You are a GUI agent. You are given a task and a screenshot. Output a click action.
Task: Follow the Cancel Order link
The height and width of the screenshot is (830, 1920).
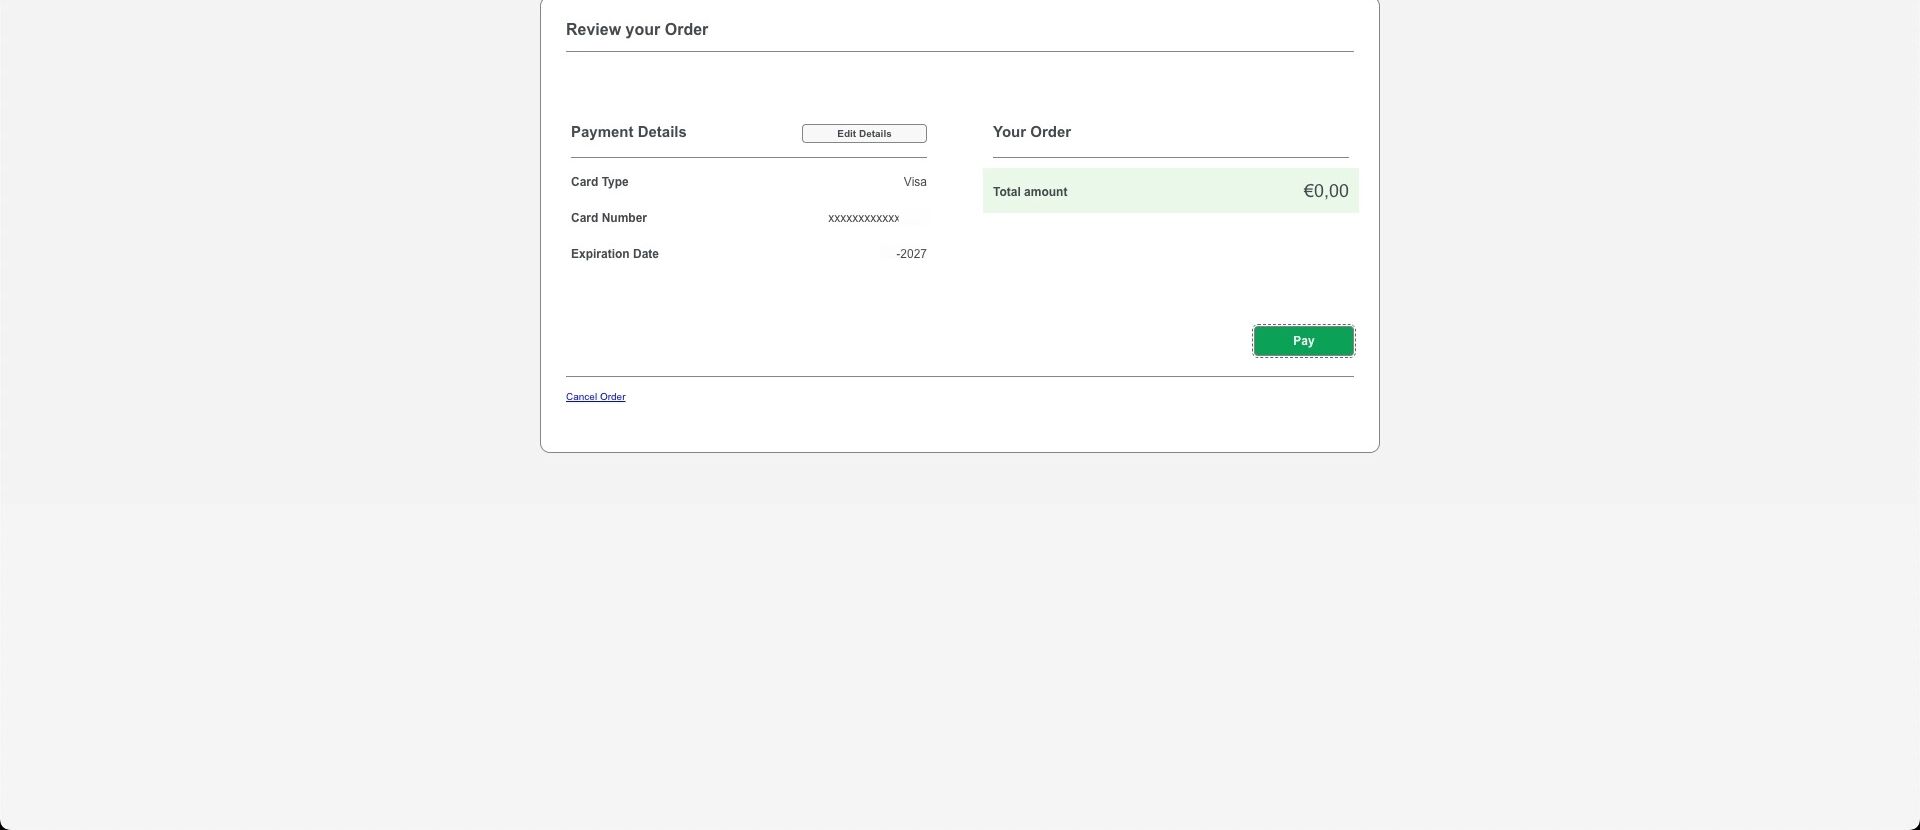[x=595, y=397]
